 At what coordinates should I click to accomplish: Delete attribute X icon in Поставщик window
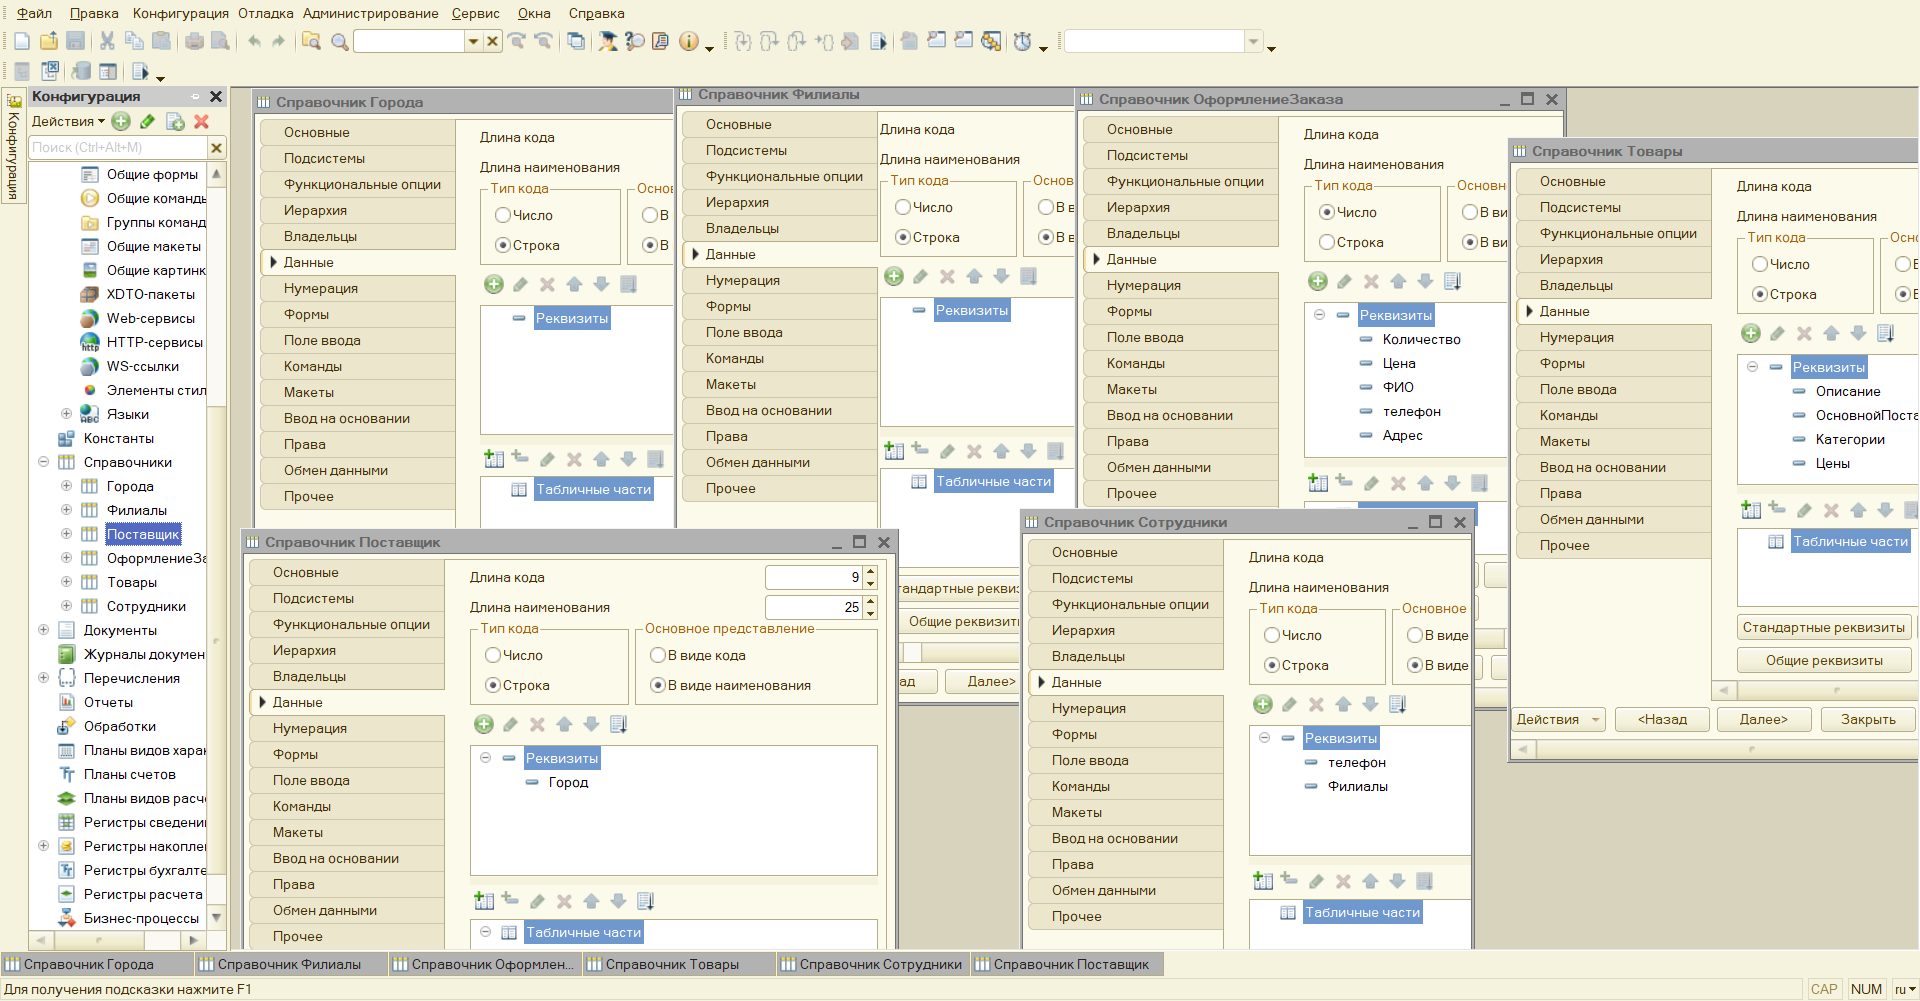537,724
